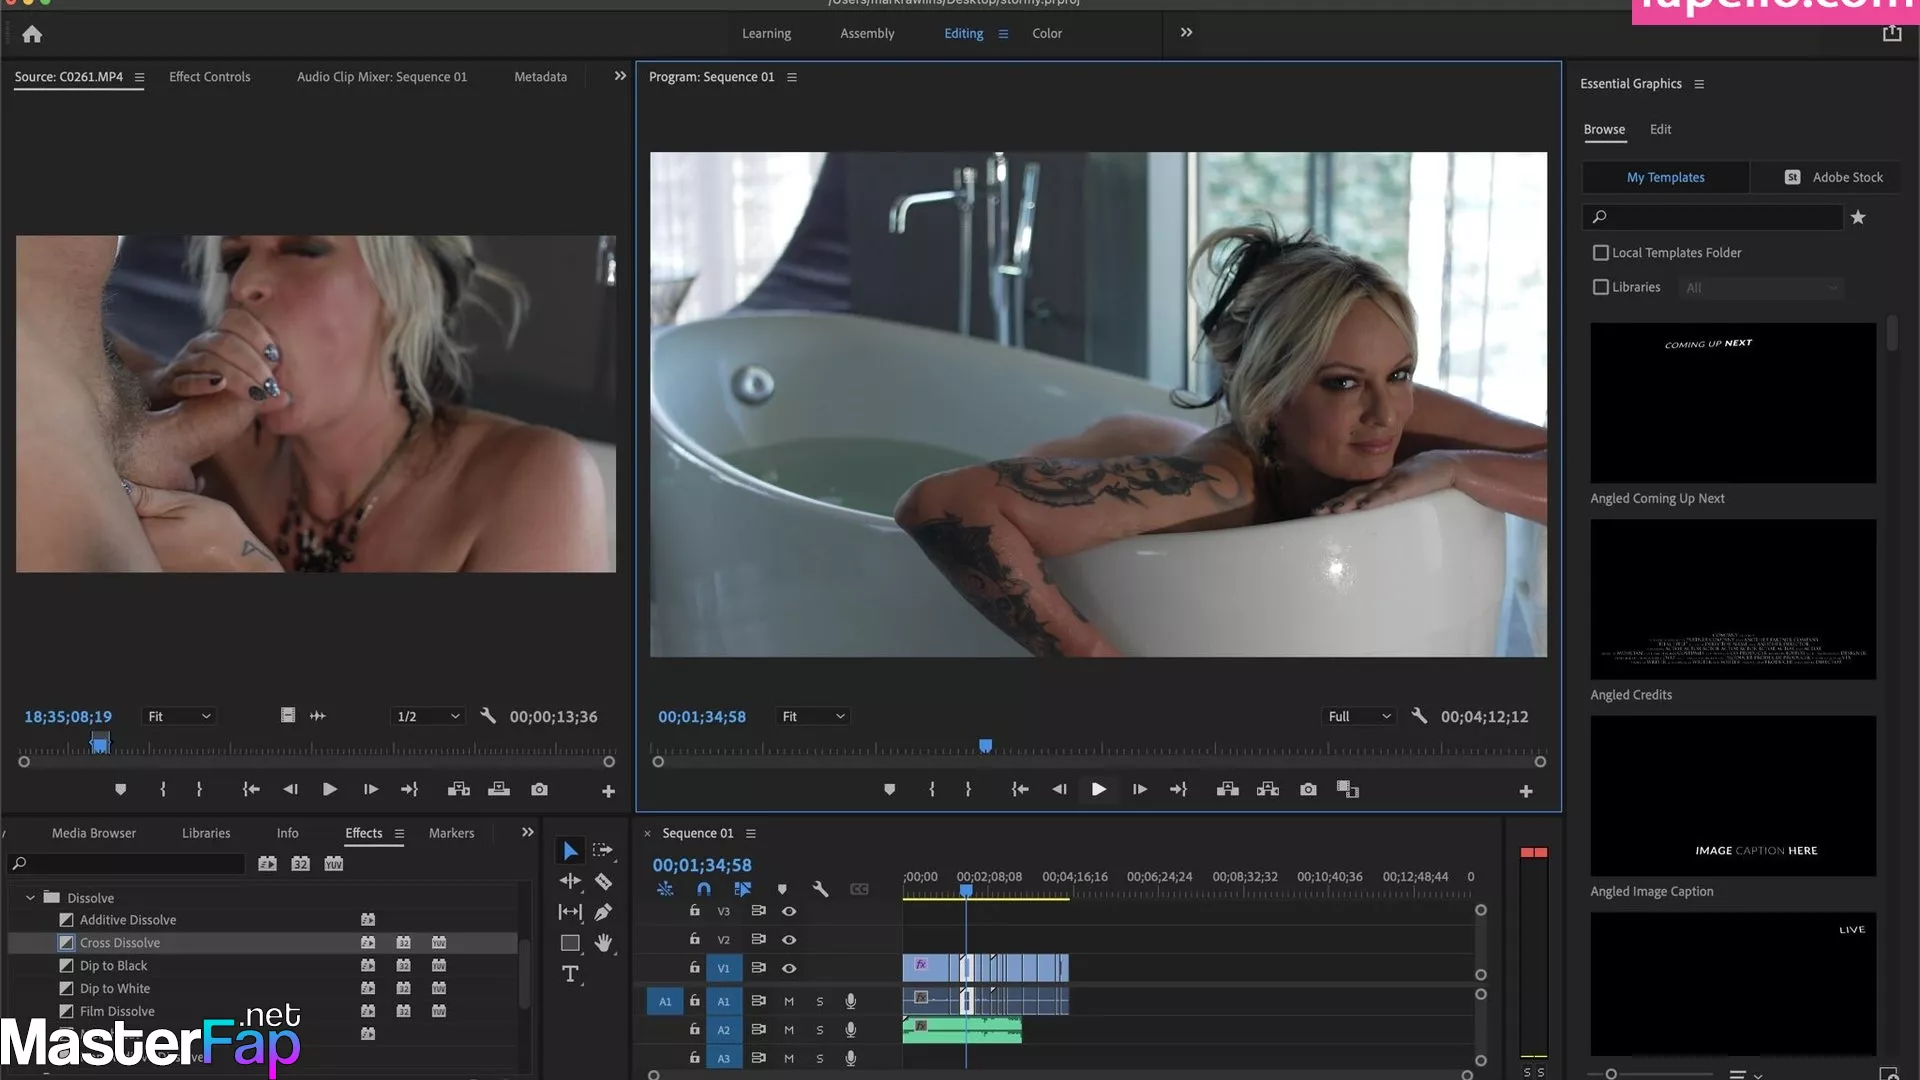
Task: Play the Program monitor sequence
Action: (x=1098, y=790)
